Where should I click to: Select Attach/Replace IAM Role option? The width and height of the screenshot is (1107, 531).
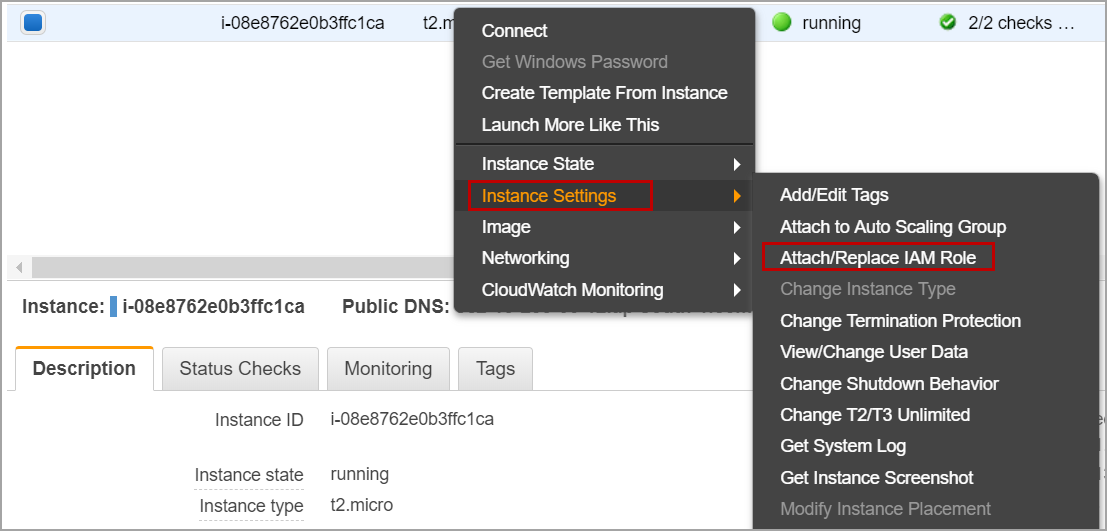[877, 258]
